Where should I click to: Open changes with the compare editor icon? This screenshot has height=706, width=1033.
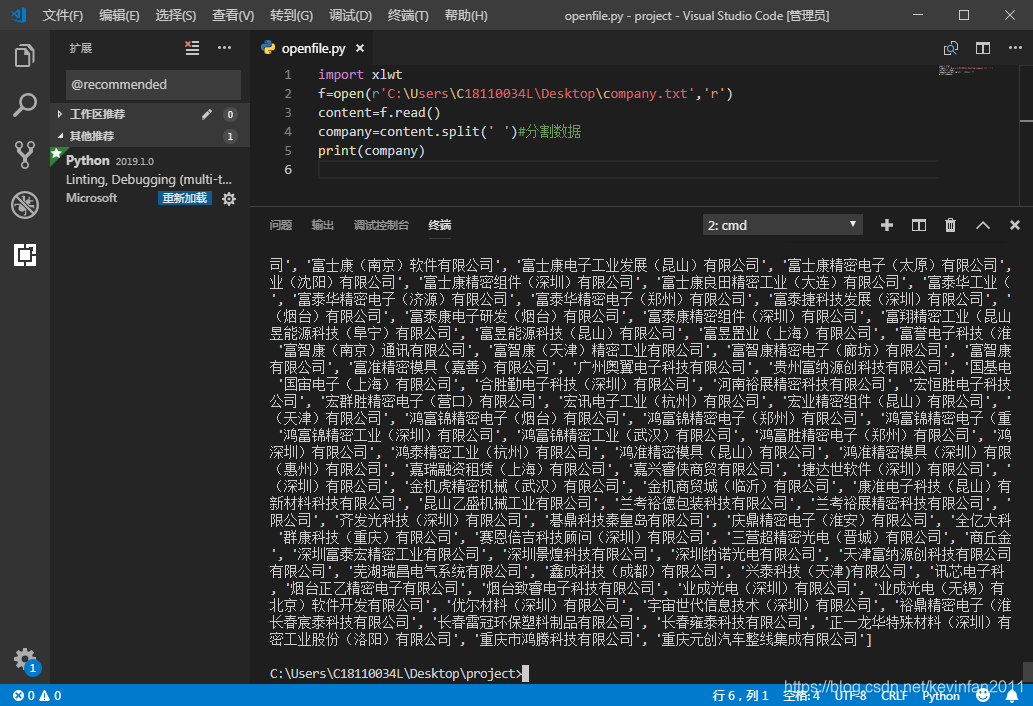click(x=950, y=48)
